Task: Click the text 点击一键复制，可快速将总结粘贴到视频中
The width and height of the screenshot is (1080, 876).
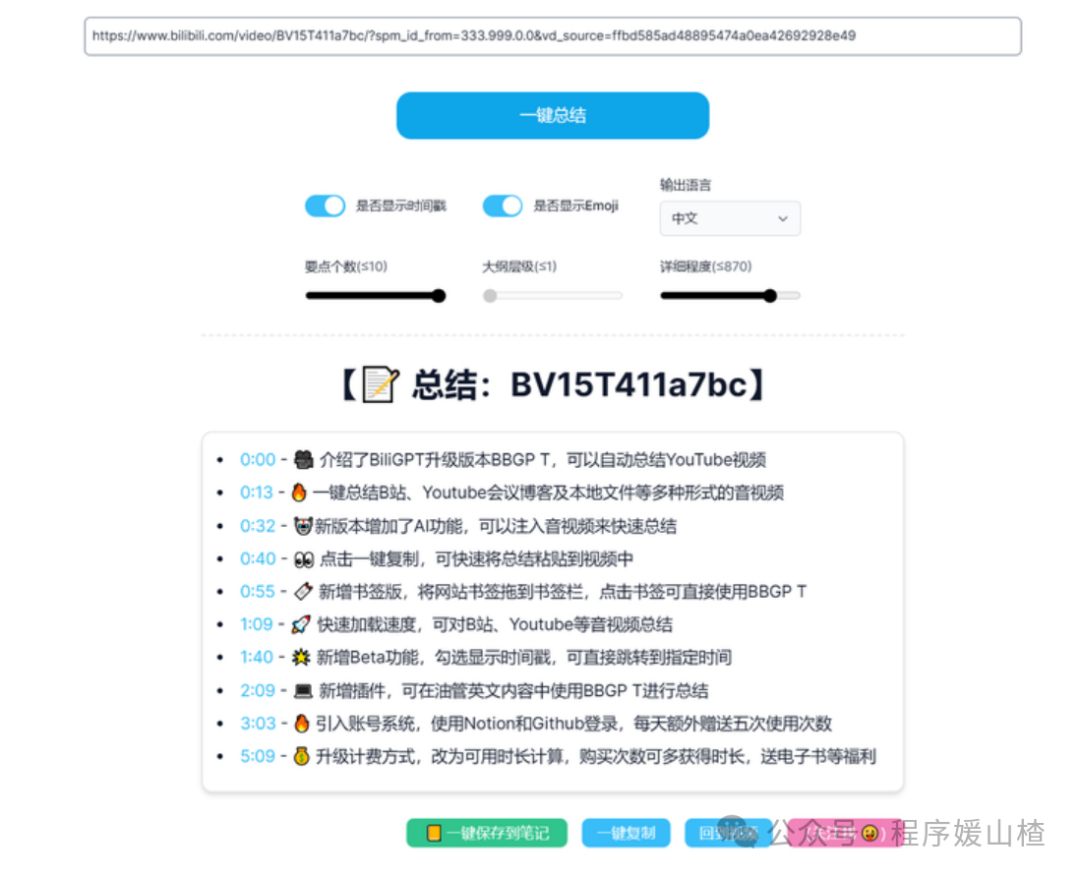Action: (477, 559)
